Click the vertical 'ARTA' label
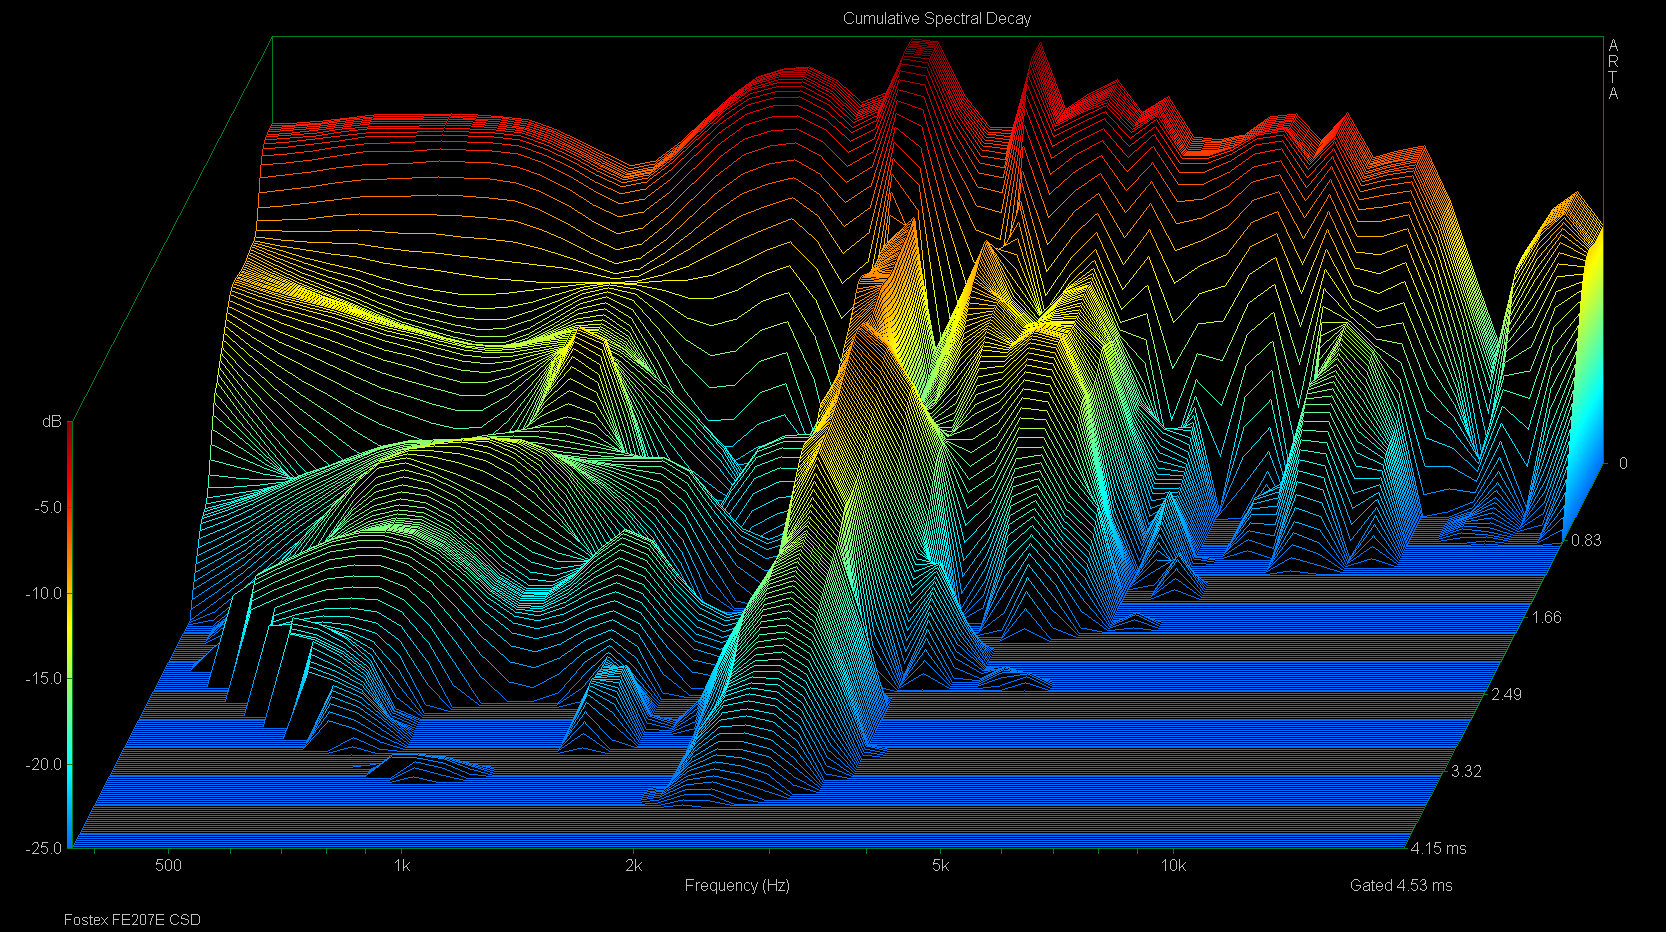 click(x=1613, y=70)
